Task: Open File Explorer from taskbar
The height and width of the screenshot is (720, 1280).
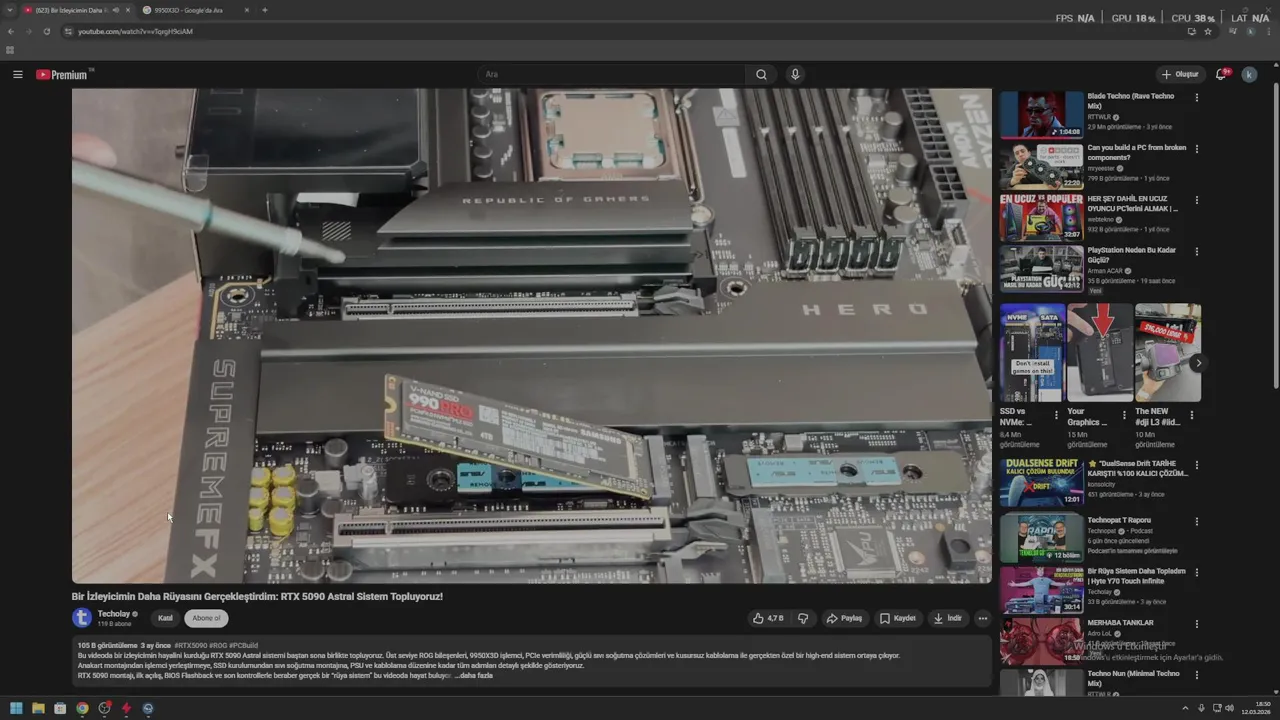Action: [38, 708]
